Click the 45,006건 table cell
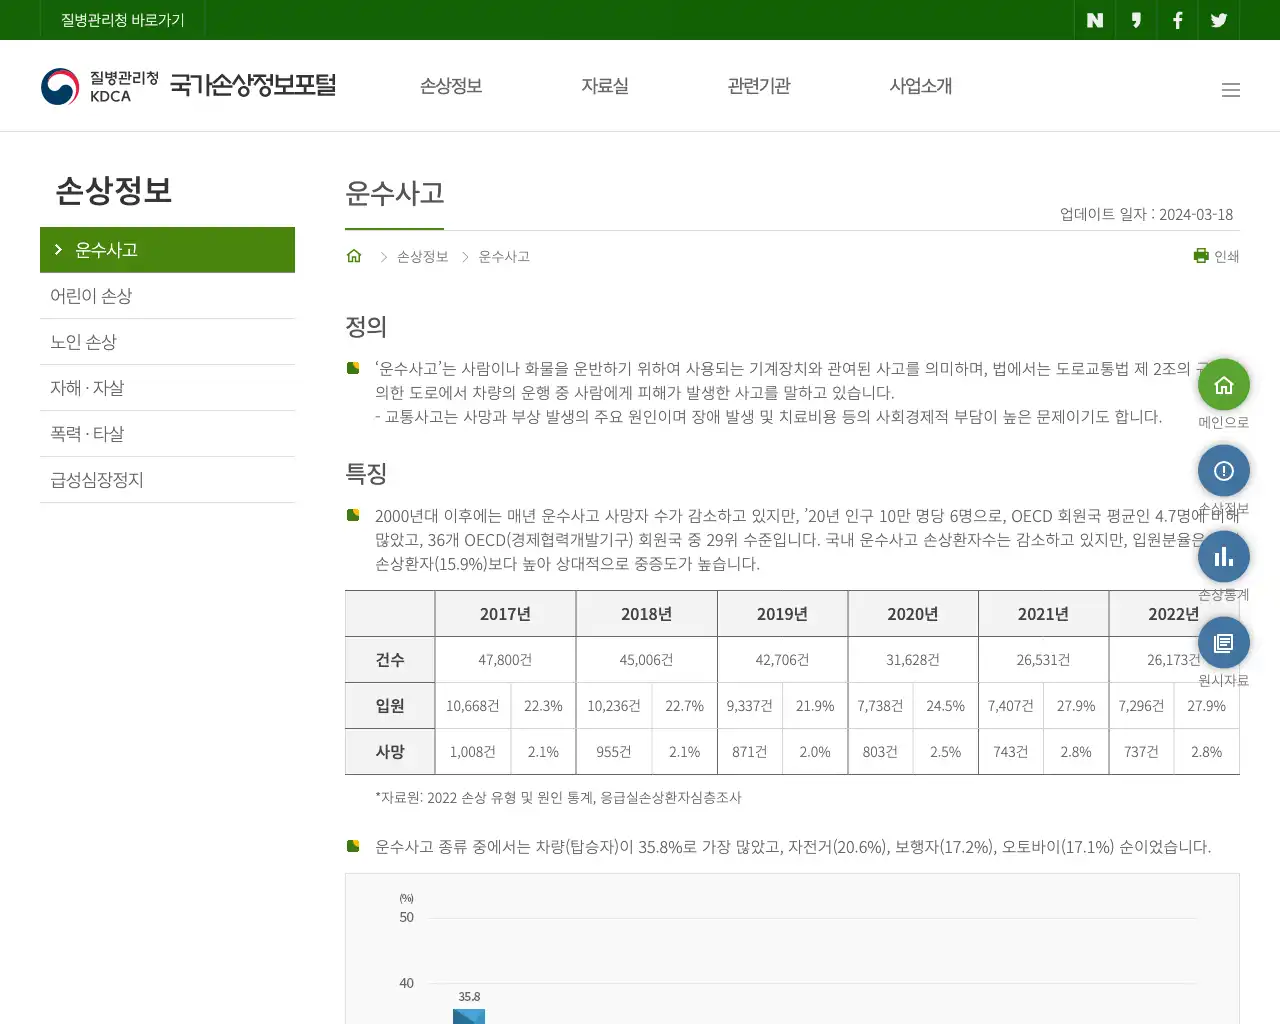The width and height of the screenshot is (1280, 1024). [x=646, y=660]
